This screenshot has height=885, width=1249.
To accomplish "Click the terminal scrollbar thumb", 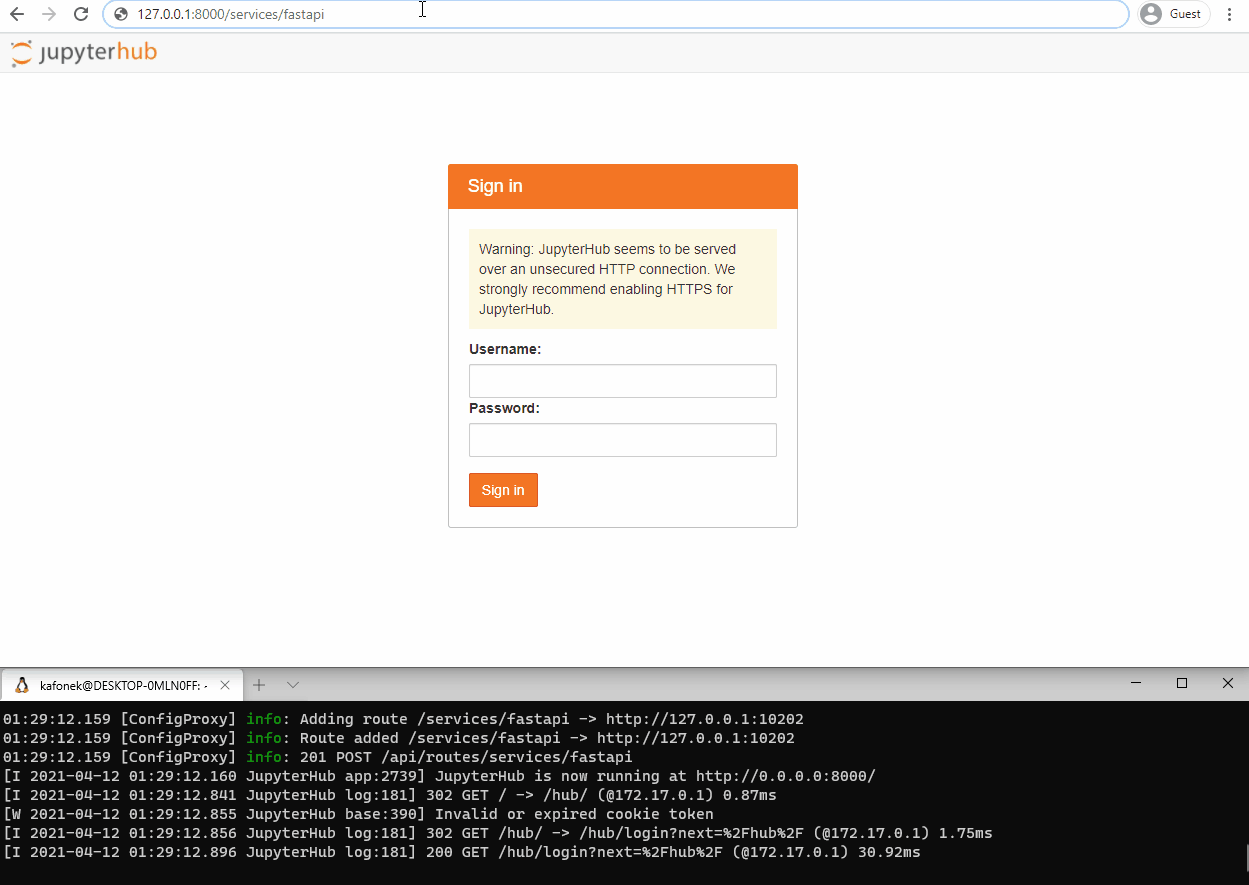I will click(x=1246, y=857).
